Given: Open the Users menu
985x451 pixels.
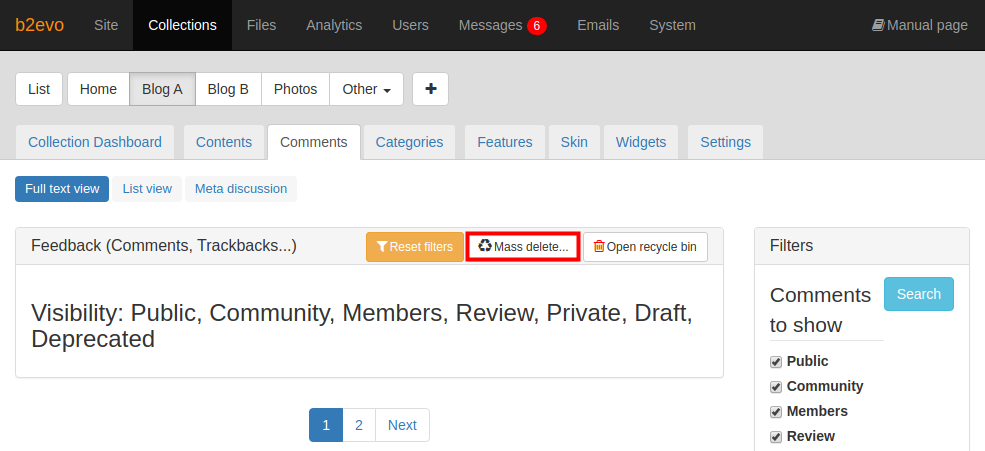Looking at the screenshot, I should (x=410, y=25).
